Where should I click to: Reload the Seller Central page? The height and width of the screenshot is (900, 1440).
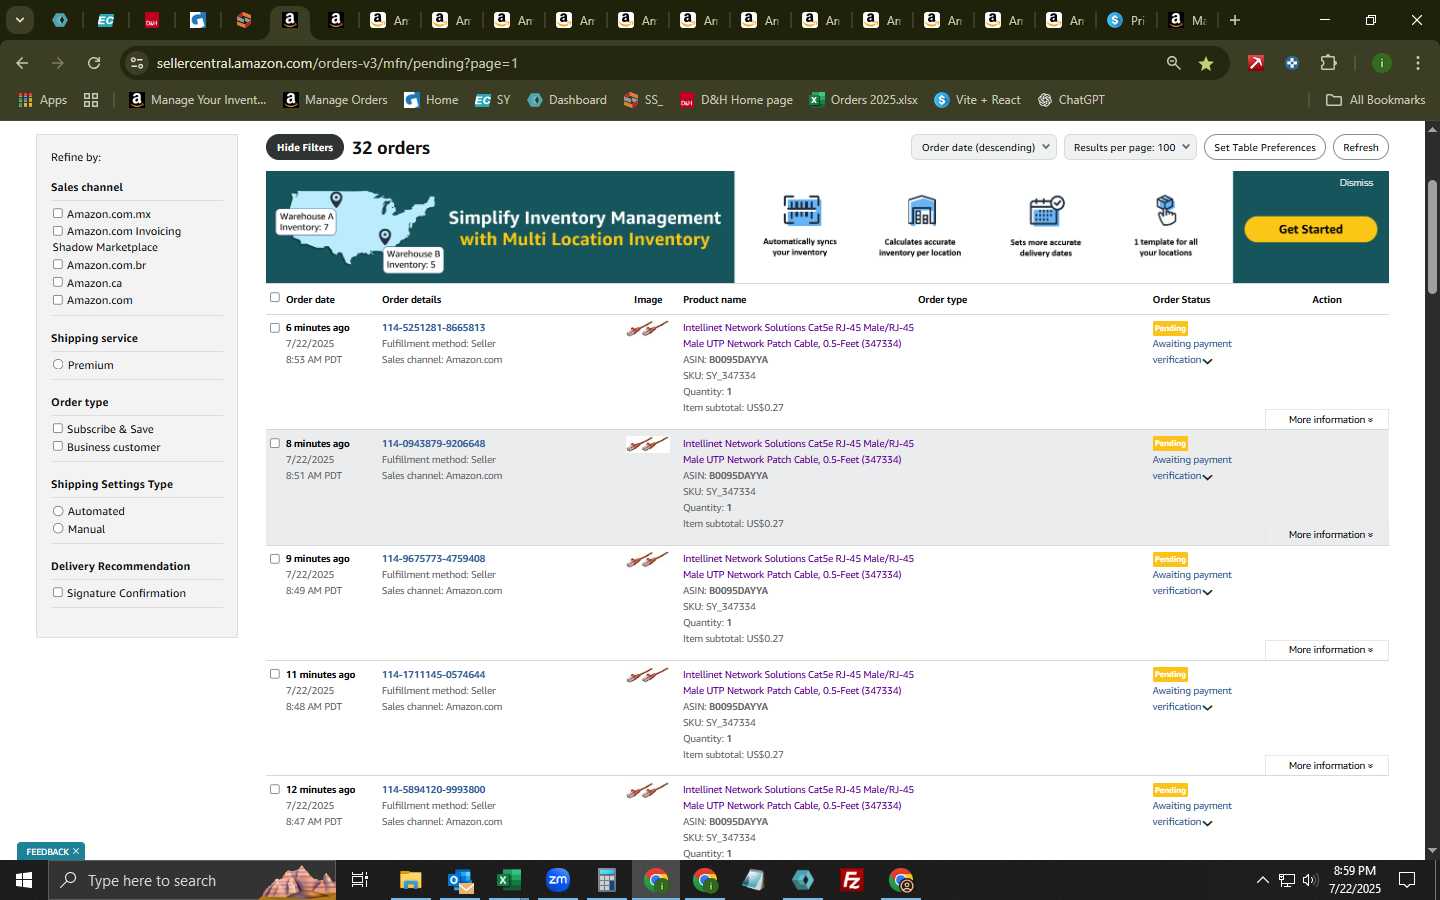(94, 63)
